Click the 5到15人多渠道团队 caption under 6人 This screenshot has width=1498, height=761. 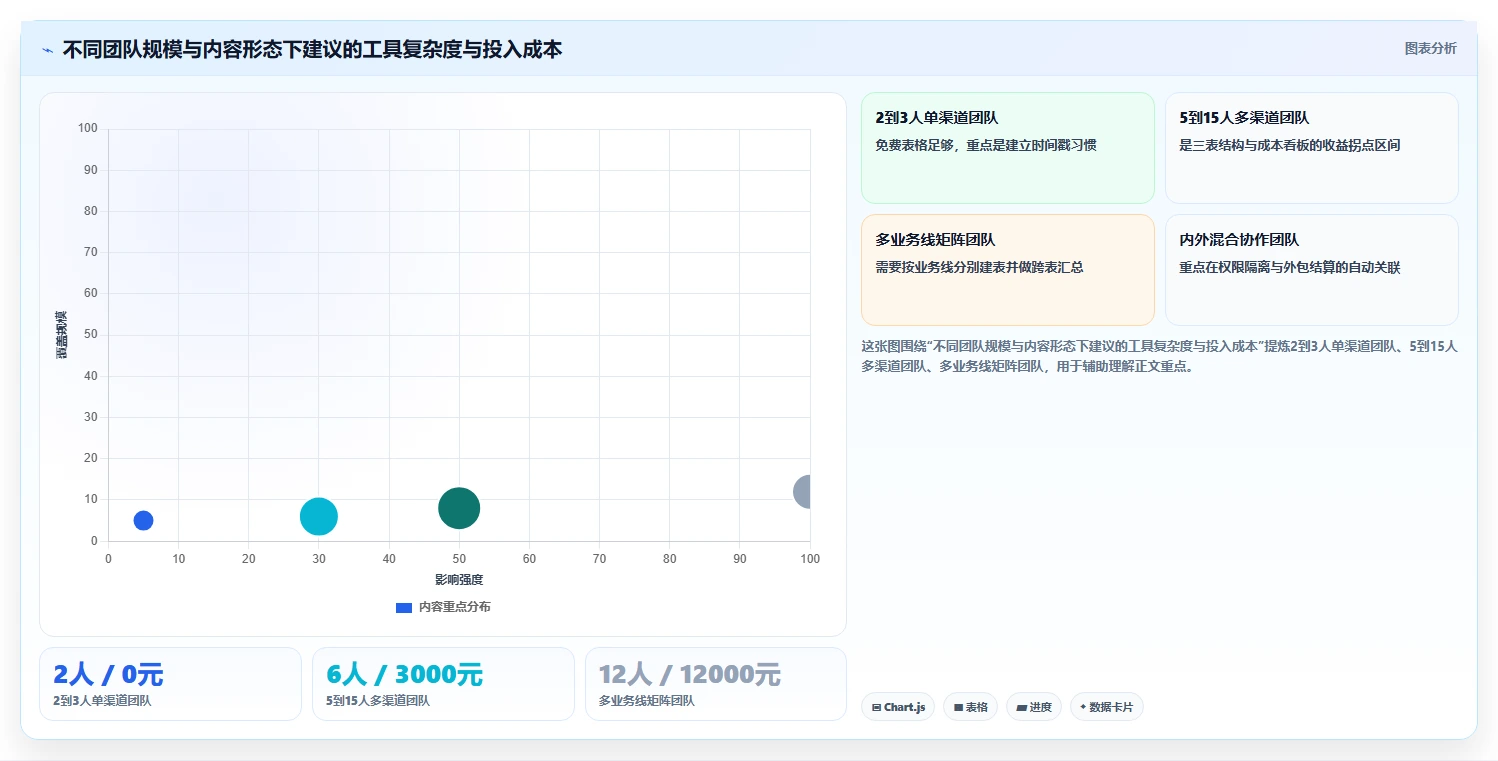(x=378, y=701)
